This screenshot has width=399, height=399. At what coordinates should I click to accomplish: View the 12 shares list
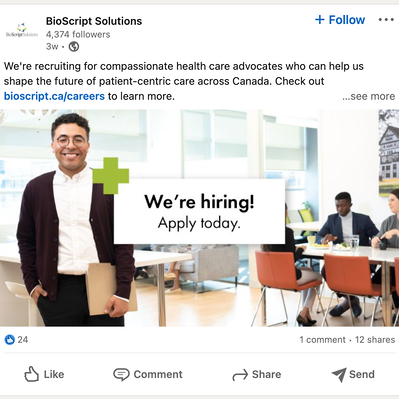click(x=375, y=340)
